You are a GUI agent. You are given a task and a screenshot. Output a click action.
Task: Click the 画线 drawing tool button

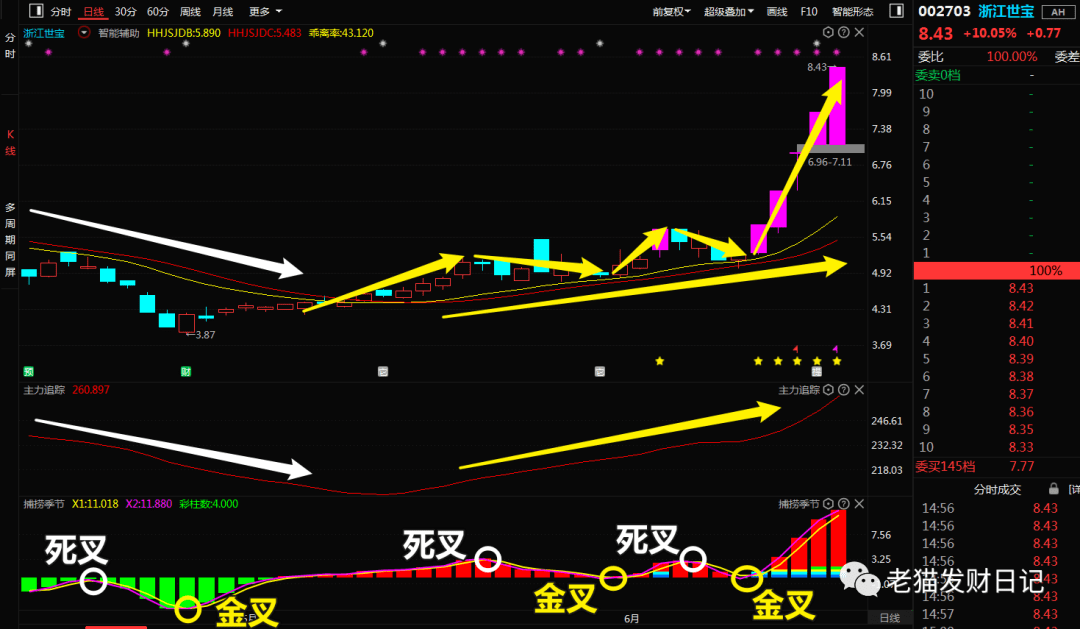coord(777,12)
